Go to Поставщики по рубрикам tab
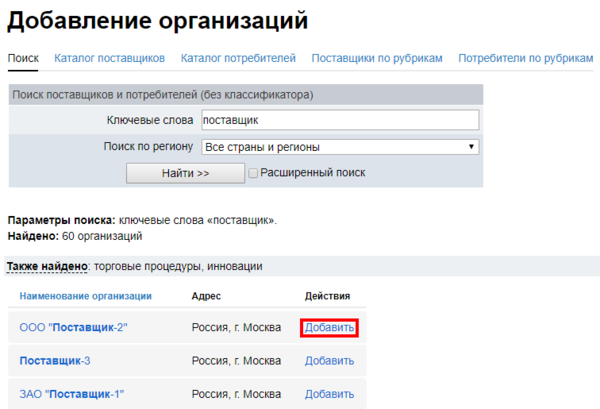Screen dimensions: 600x409 click(376, 59)
